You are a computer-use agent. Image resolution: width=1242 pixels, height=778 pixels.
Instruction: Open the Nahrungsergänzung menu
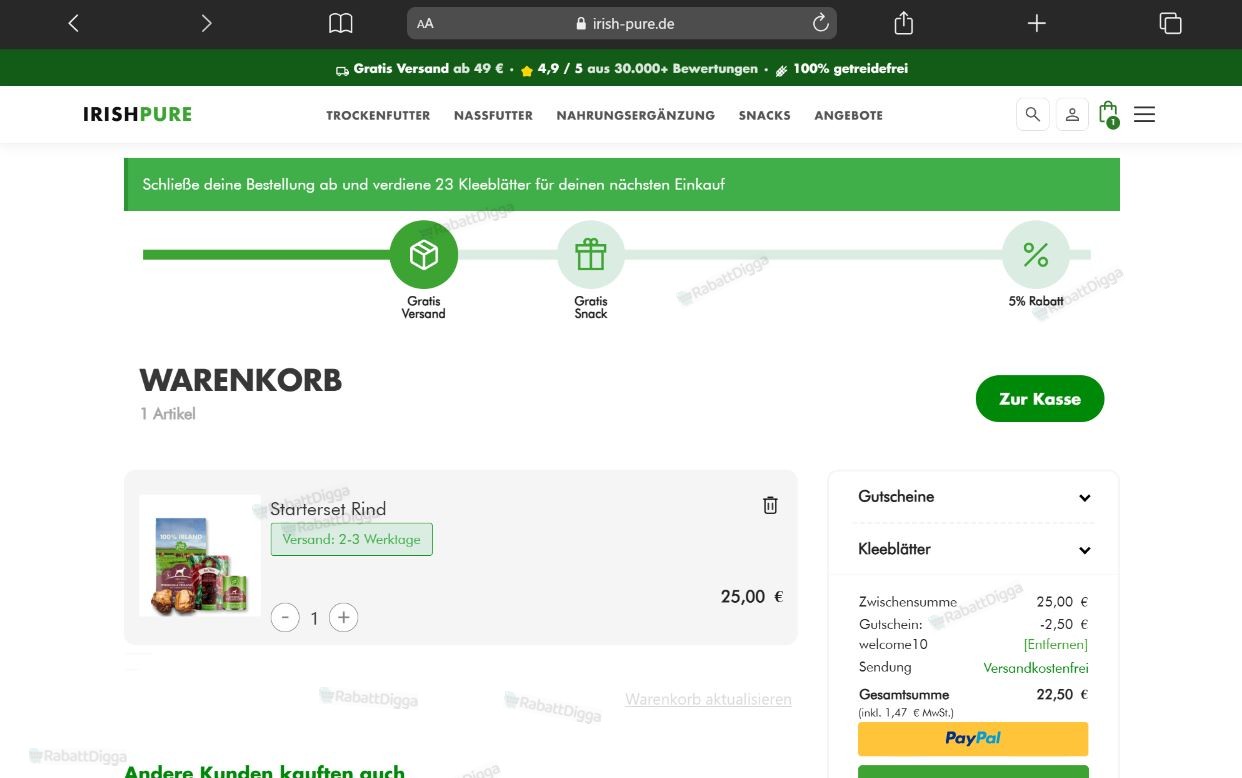tap(636, 115)
